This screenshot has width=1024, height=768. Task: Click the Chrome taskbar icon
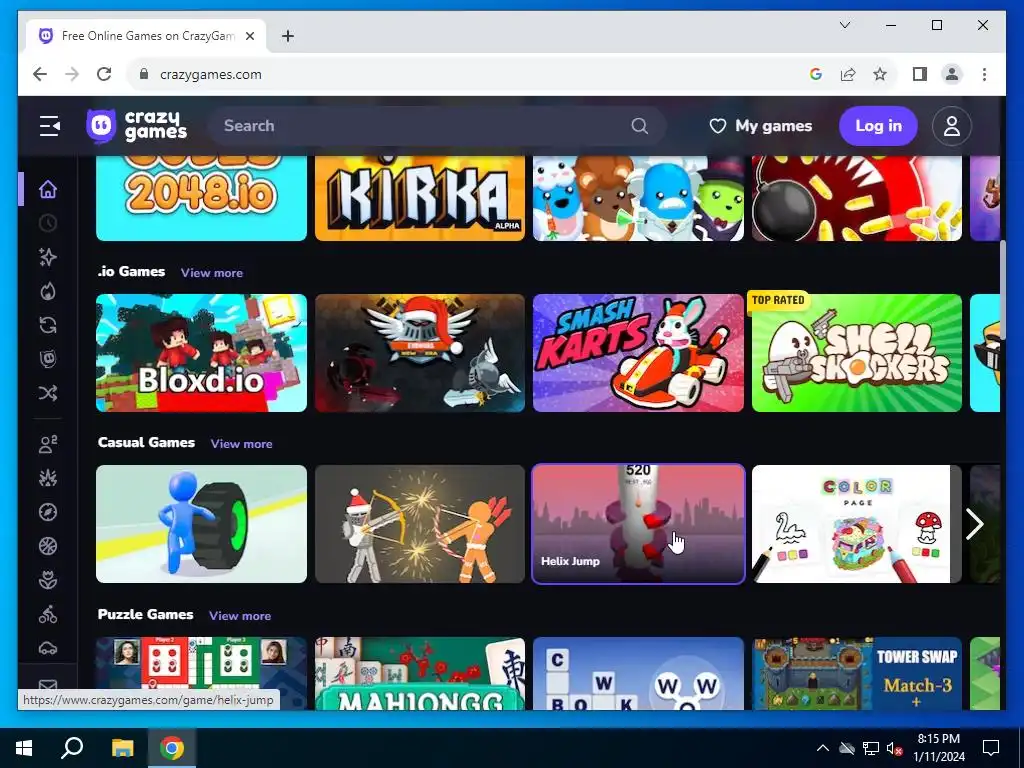pyautogui.click(x=172, y=748)
